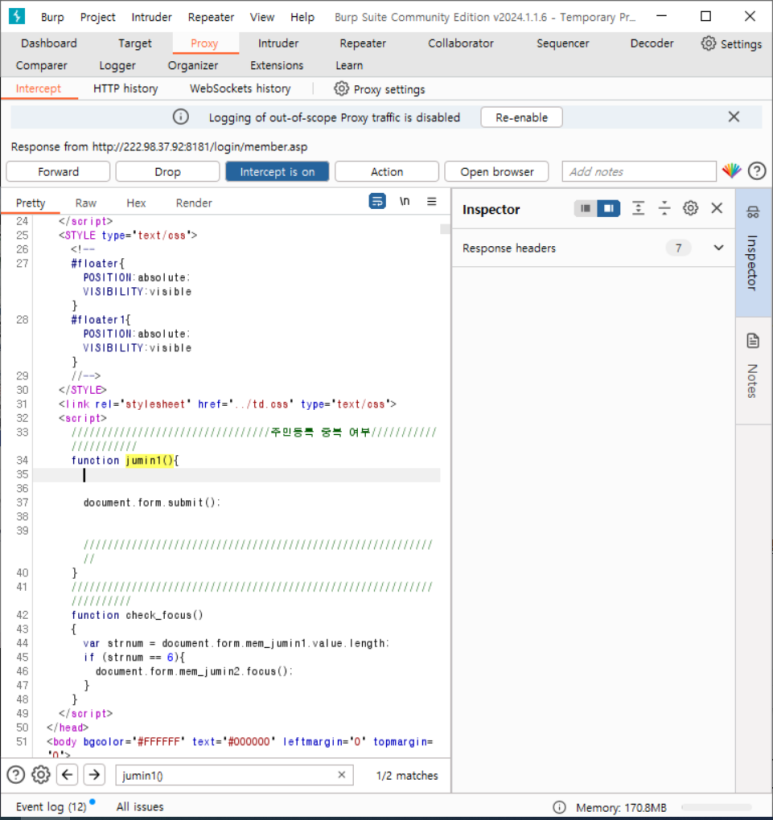
Task: Open the Project menu
Action: (x=98, y=17)
